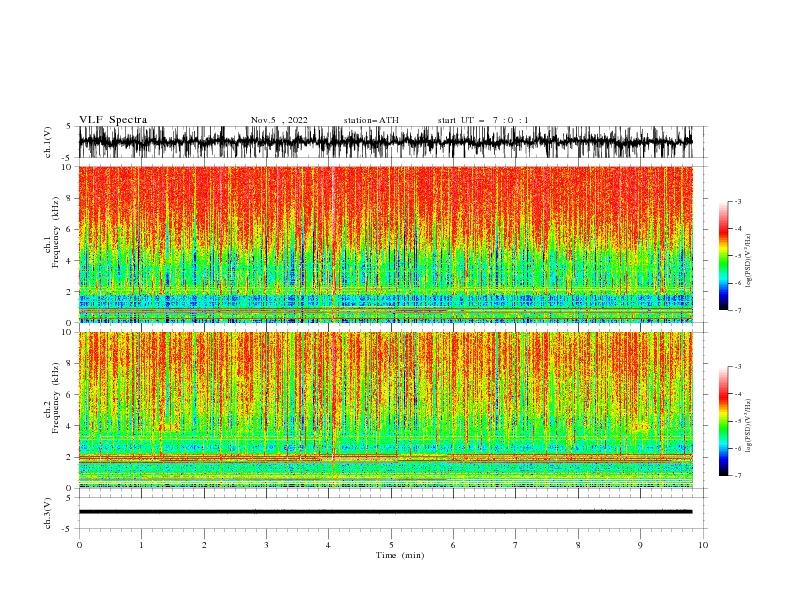Click the time axis tick label "6"
This screenshot has width=792, height=612.
pos(453,545)
